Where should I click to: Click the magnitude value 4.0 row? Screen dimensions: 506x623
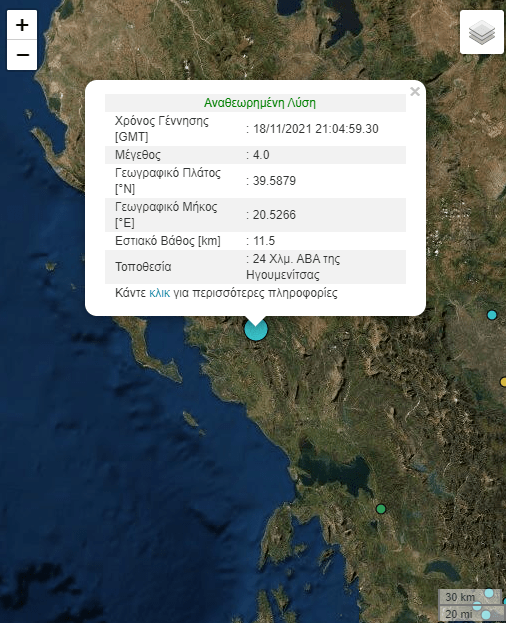coord(255,155)
